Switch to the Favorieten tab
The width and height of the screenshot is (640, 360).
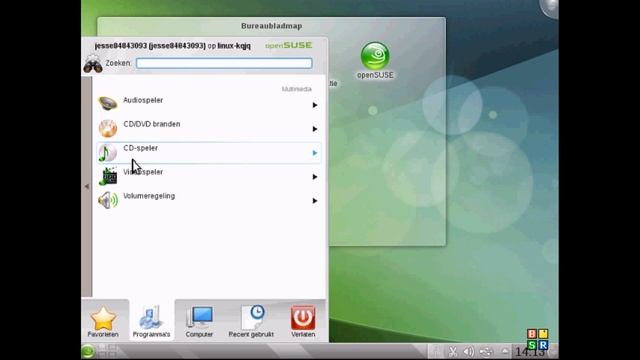(103, 322)
